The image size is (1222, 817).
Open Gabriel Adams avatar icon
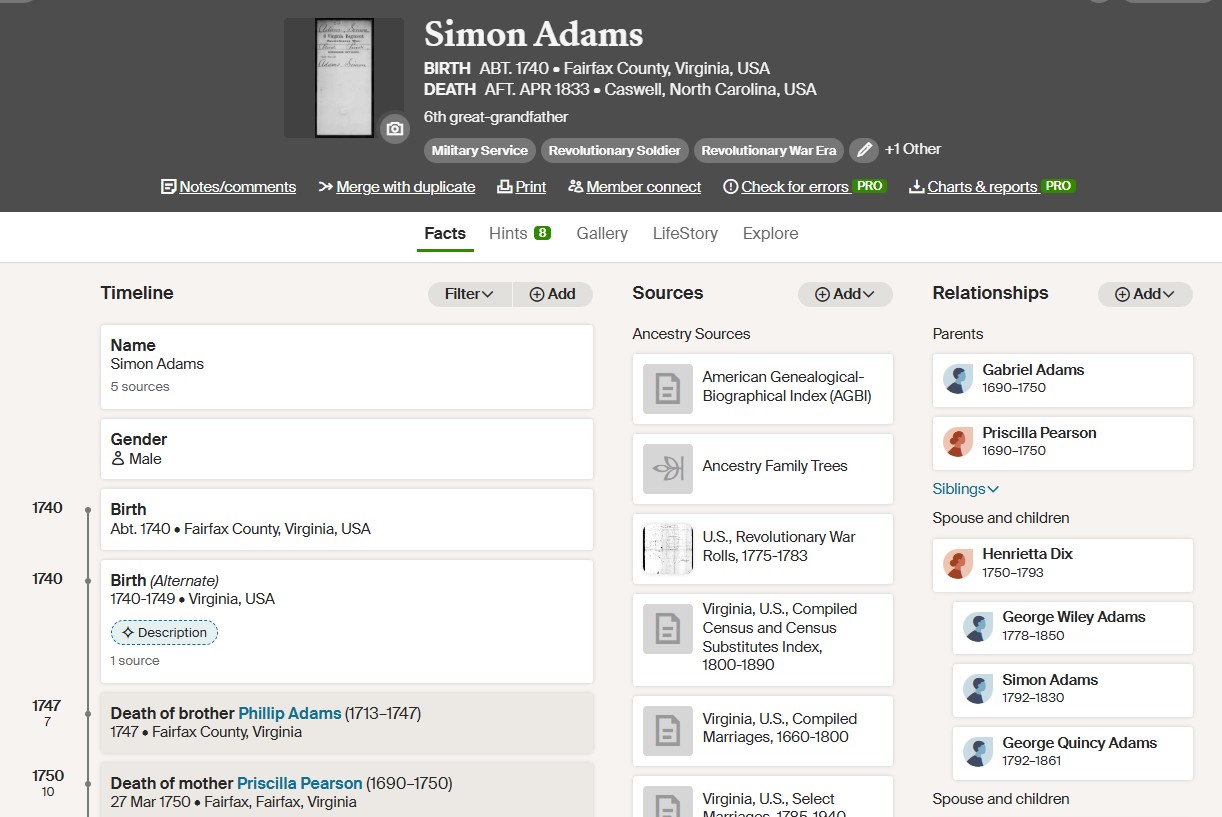pos(958,380)
